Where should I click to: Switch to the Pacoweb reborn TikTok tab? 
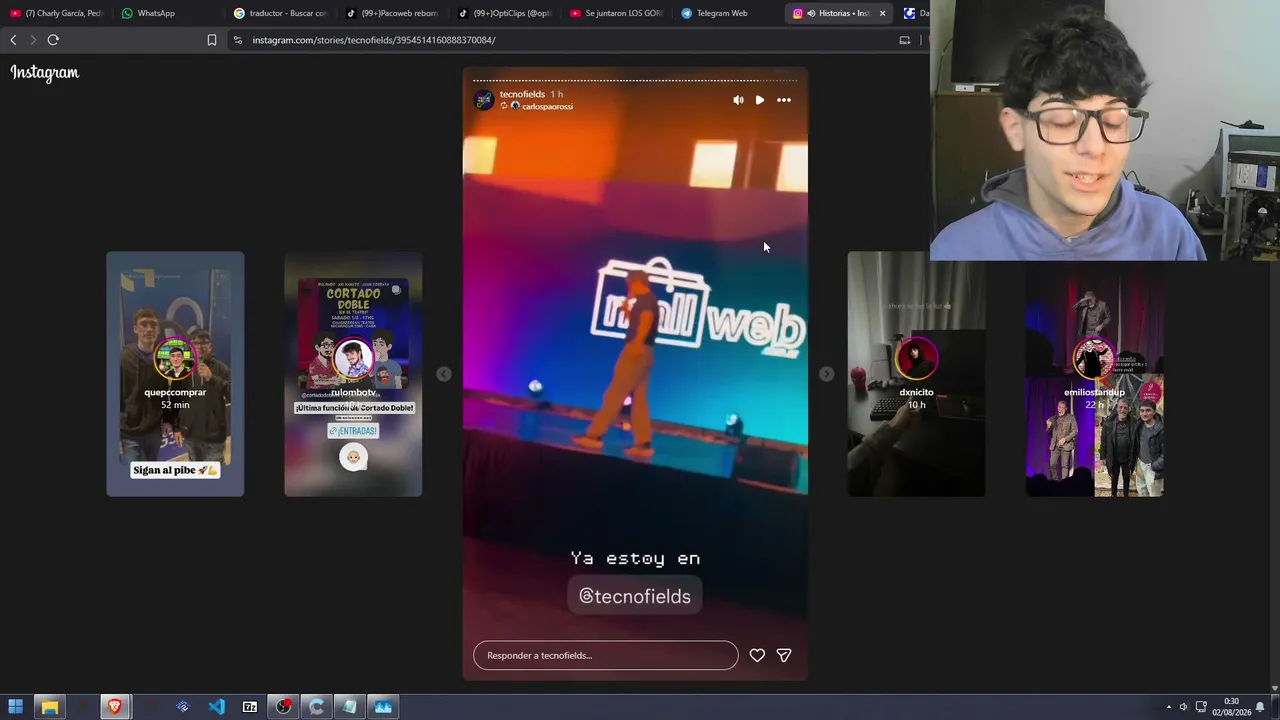tap(392, 13)
